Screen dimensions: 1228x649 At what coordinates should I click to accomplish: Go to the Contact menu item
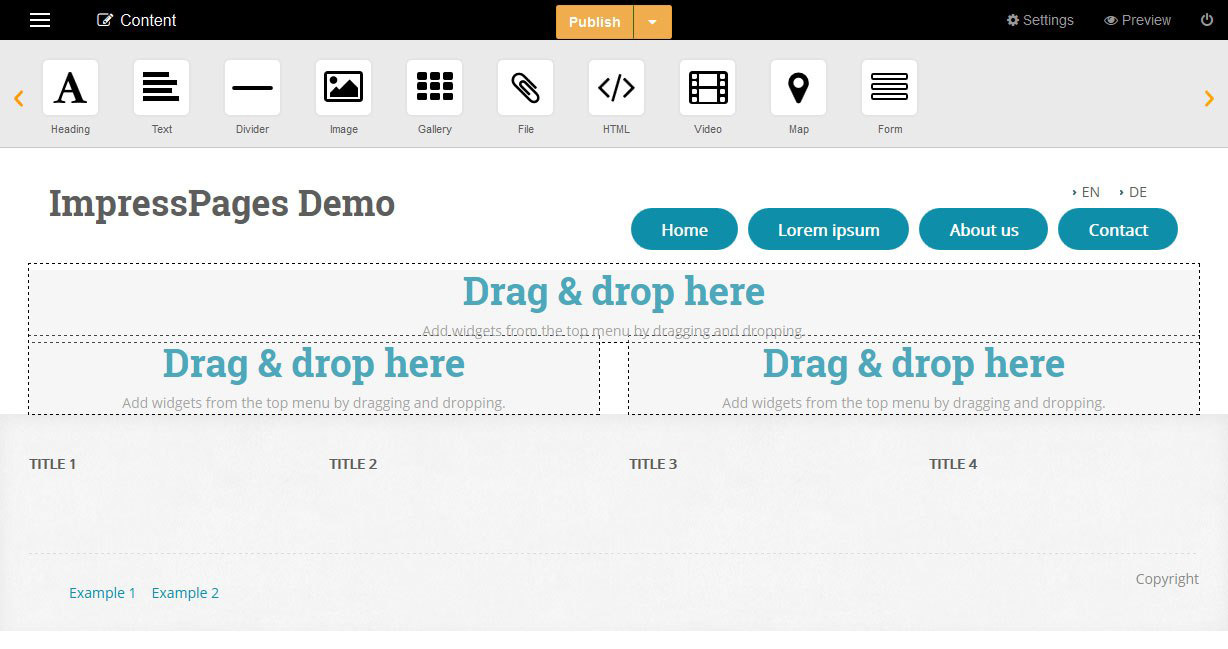[x=1117, y=230]
